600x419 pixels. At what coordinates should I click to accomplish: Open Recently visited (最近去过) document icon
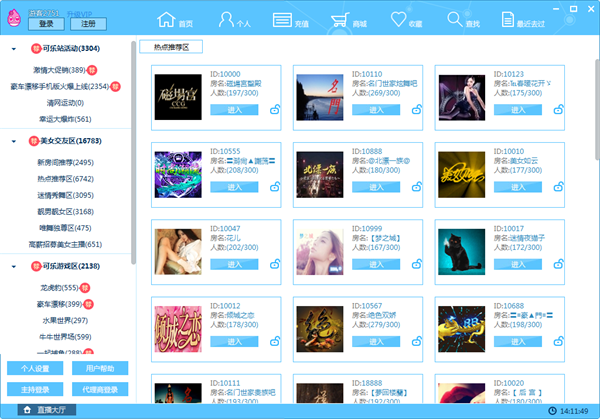click(x=508, y=20)
